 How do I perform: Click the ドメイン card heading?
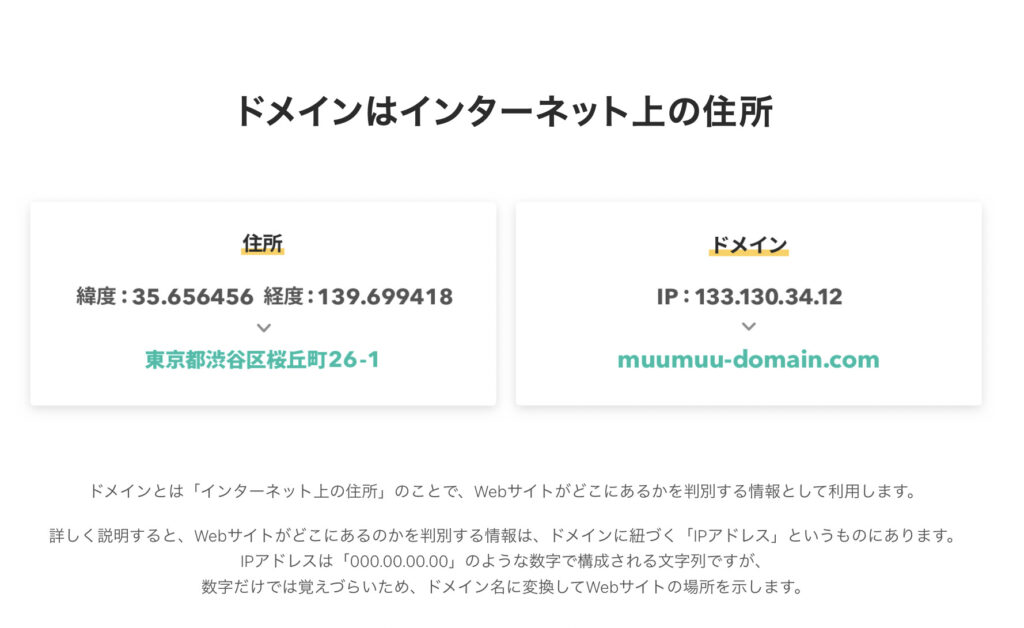(x=749, y=244)
